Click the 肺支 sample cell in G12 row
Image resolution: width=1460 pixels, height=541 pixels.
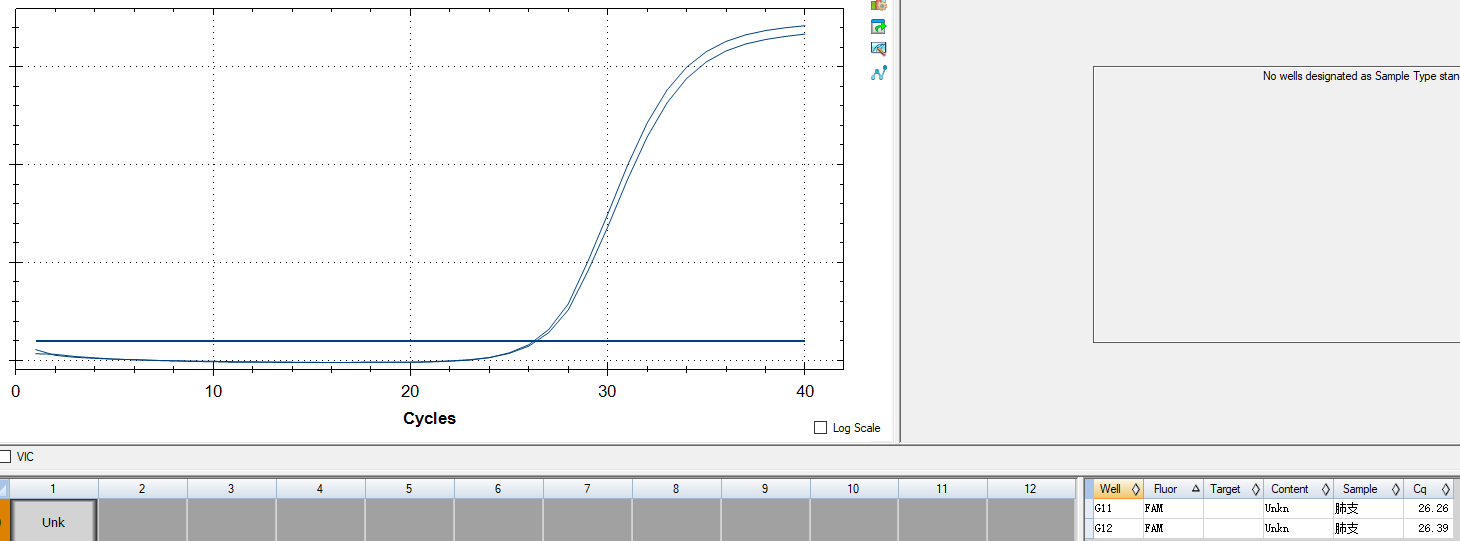tap(1368, 528)
